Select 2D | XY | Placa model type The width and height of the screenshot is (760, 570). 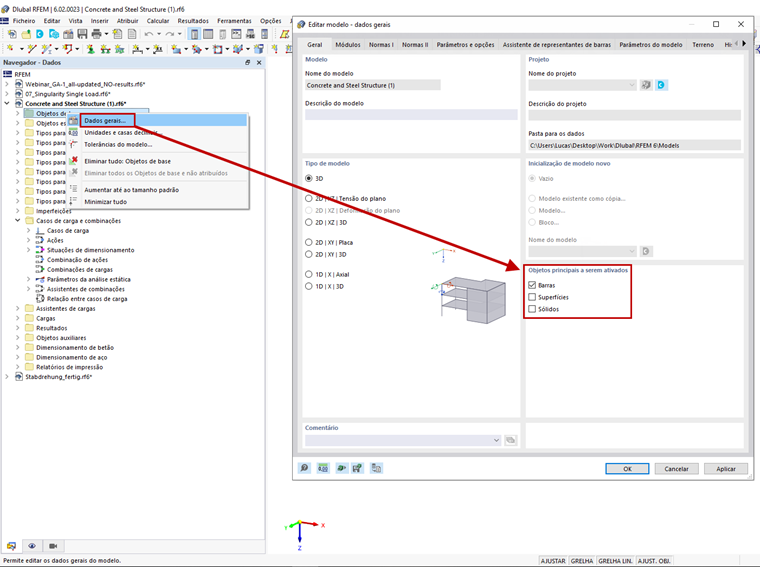click(x=309, y=242)
